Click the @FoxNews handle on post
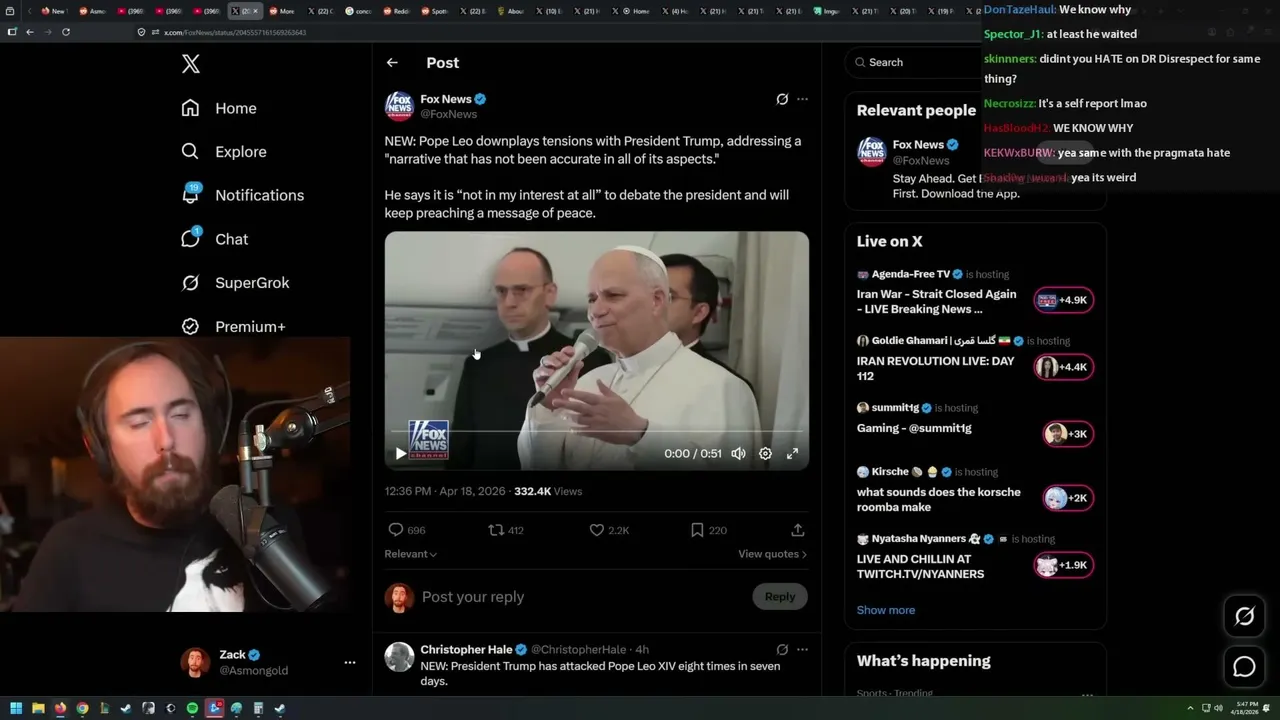 449,114
